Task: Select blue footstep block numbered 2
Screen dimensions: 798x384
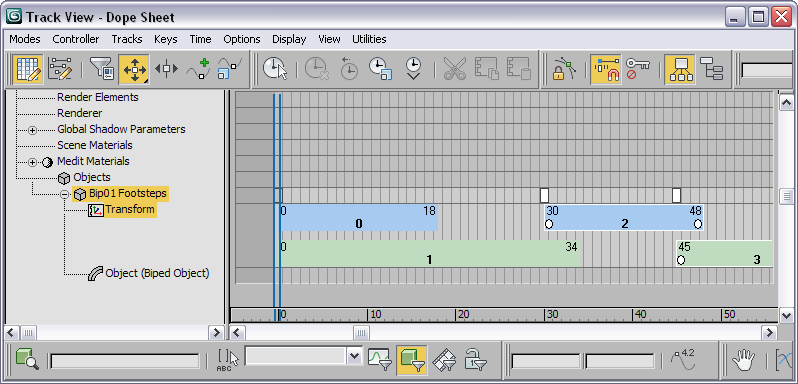Action: point(623,218)
